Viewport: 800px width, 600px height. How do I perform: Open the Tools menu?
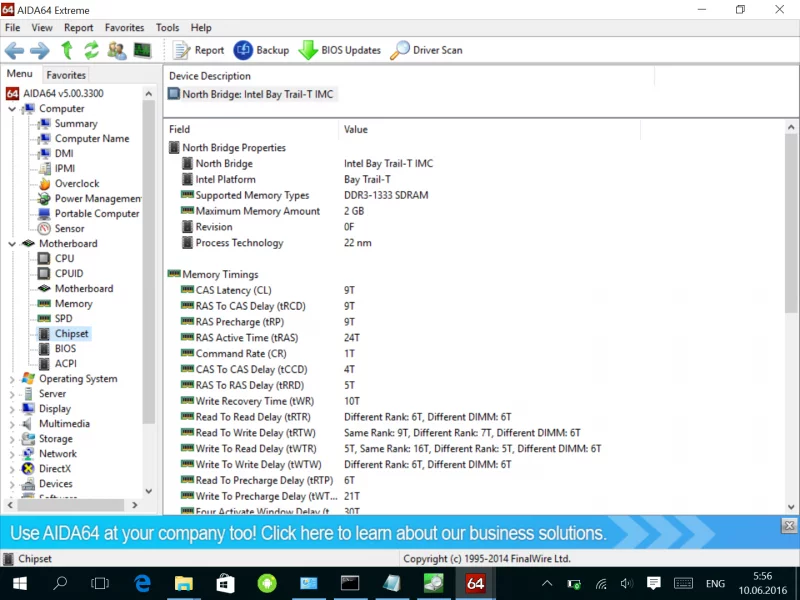(x=167, y=28)
